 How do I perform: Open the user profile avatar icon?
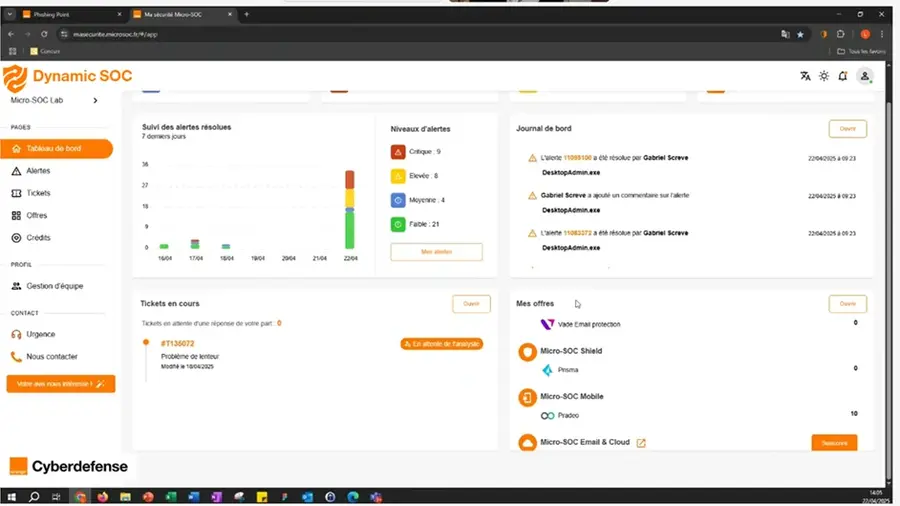pyautogui.click(x=865, y=76)
